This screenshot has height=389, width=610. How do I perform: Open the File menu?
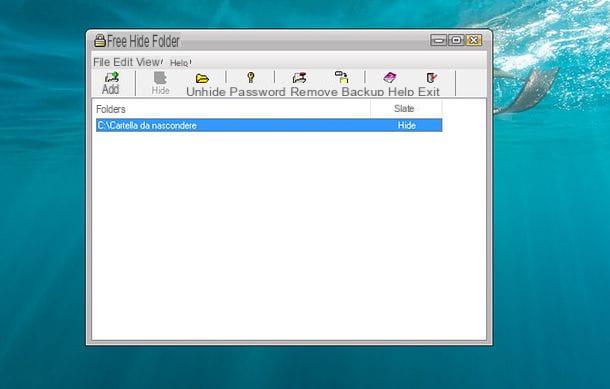102,62
